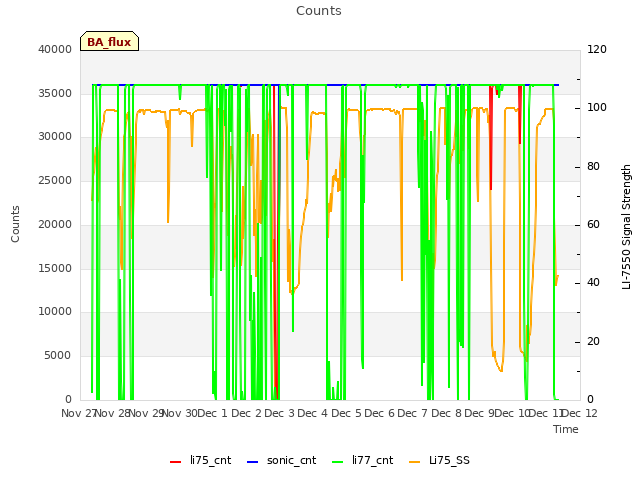Click the 'LI-7550 Signal Strength' axis title

coord(626,227)
